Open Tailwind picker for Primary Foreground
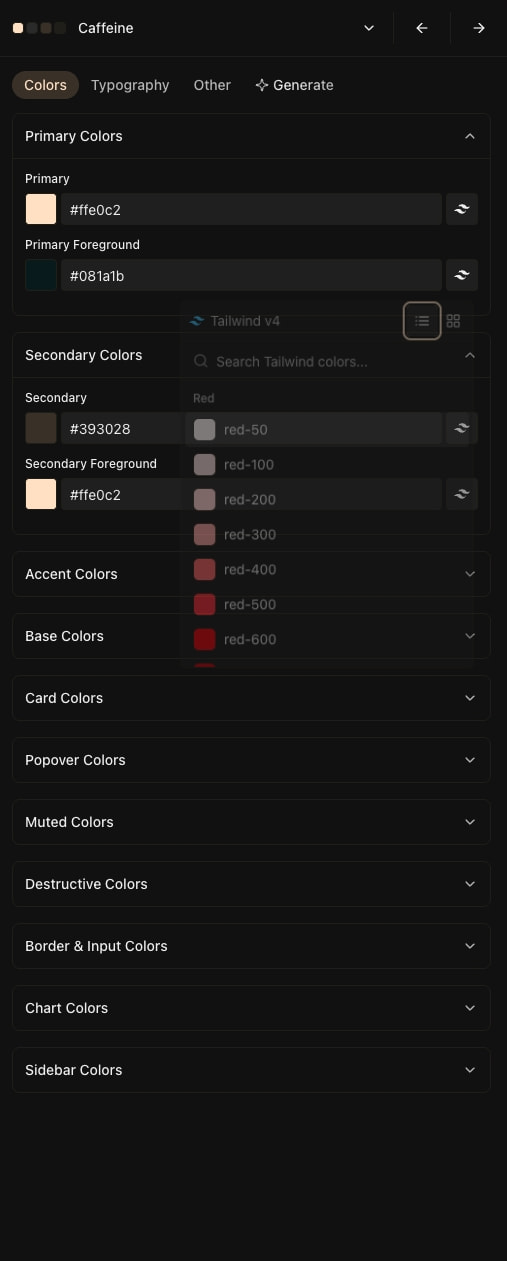 tap(461, 275)
